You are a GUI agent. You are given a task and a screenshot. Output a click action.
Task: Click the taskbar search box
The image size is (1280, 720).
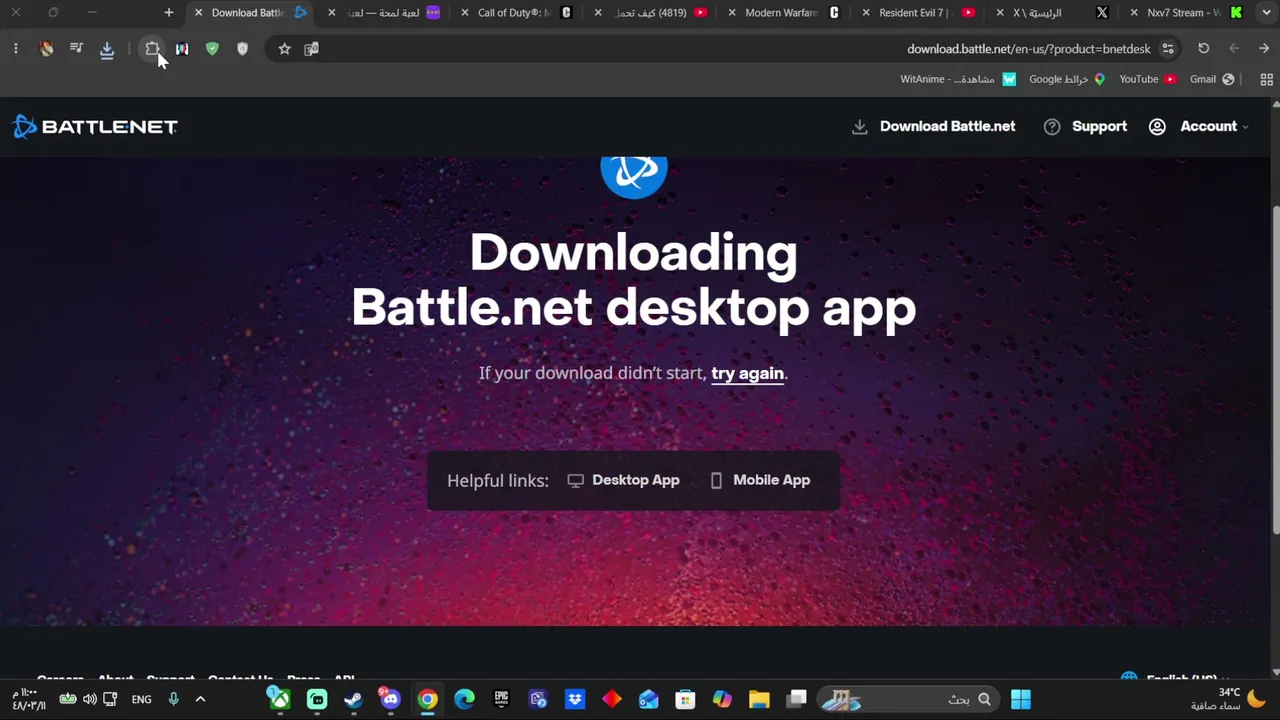(x=907, y=699)
